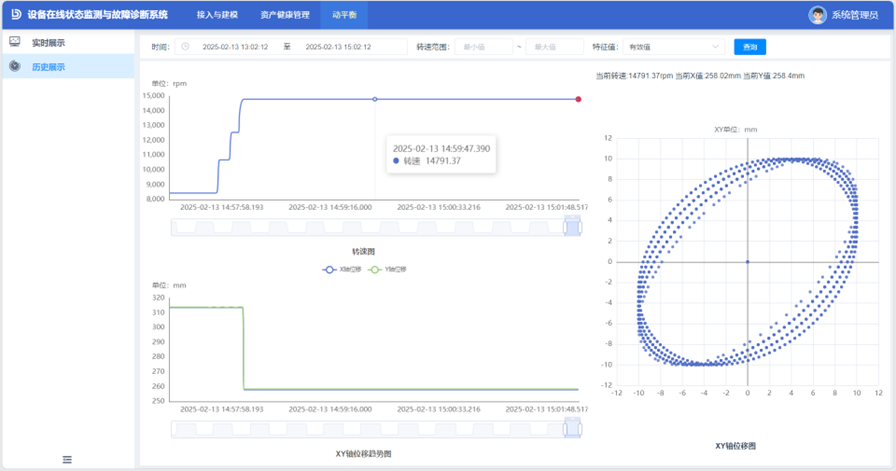896x471 pixels.
Task: Collapse the sidebar with the hamburger icon
Action: [x=67, y=459]
